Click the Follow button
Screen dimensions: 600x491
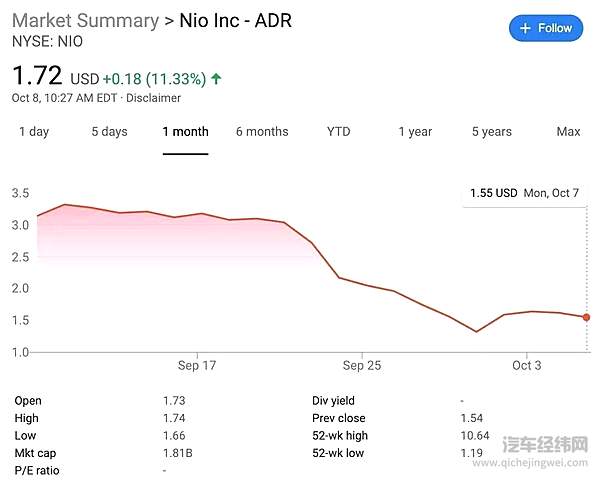coord(546,28)
